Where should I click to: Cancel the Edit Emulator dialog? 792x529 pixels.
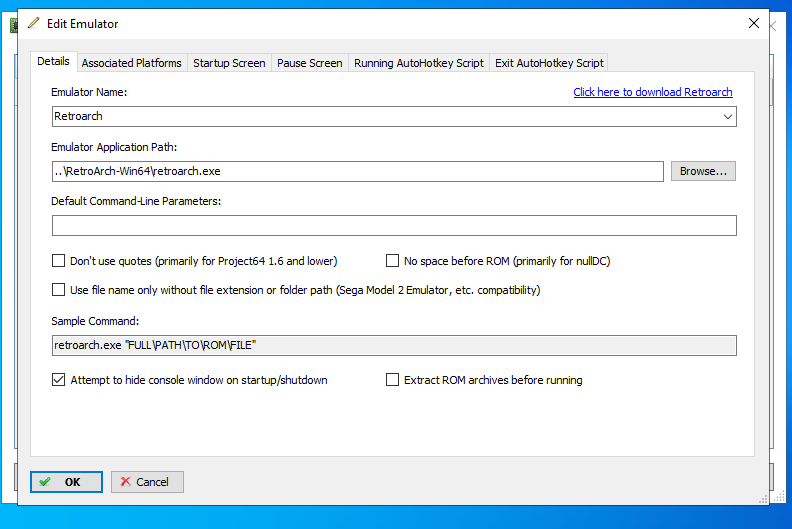[x=147, y=482]
